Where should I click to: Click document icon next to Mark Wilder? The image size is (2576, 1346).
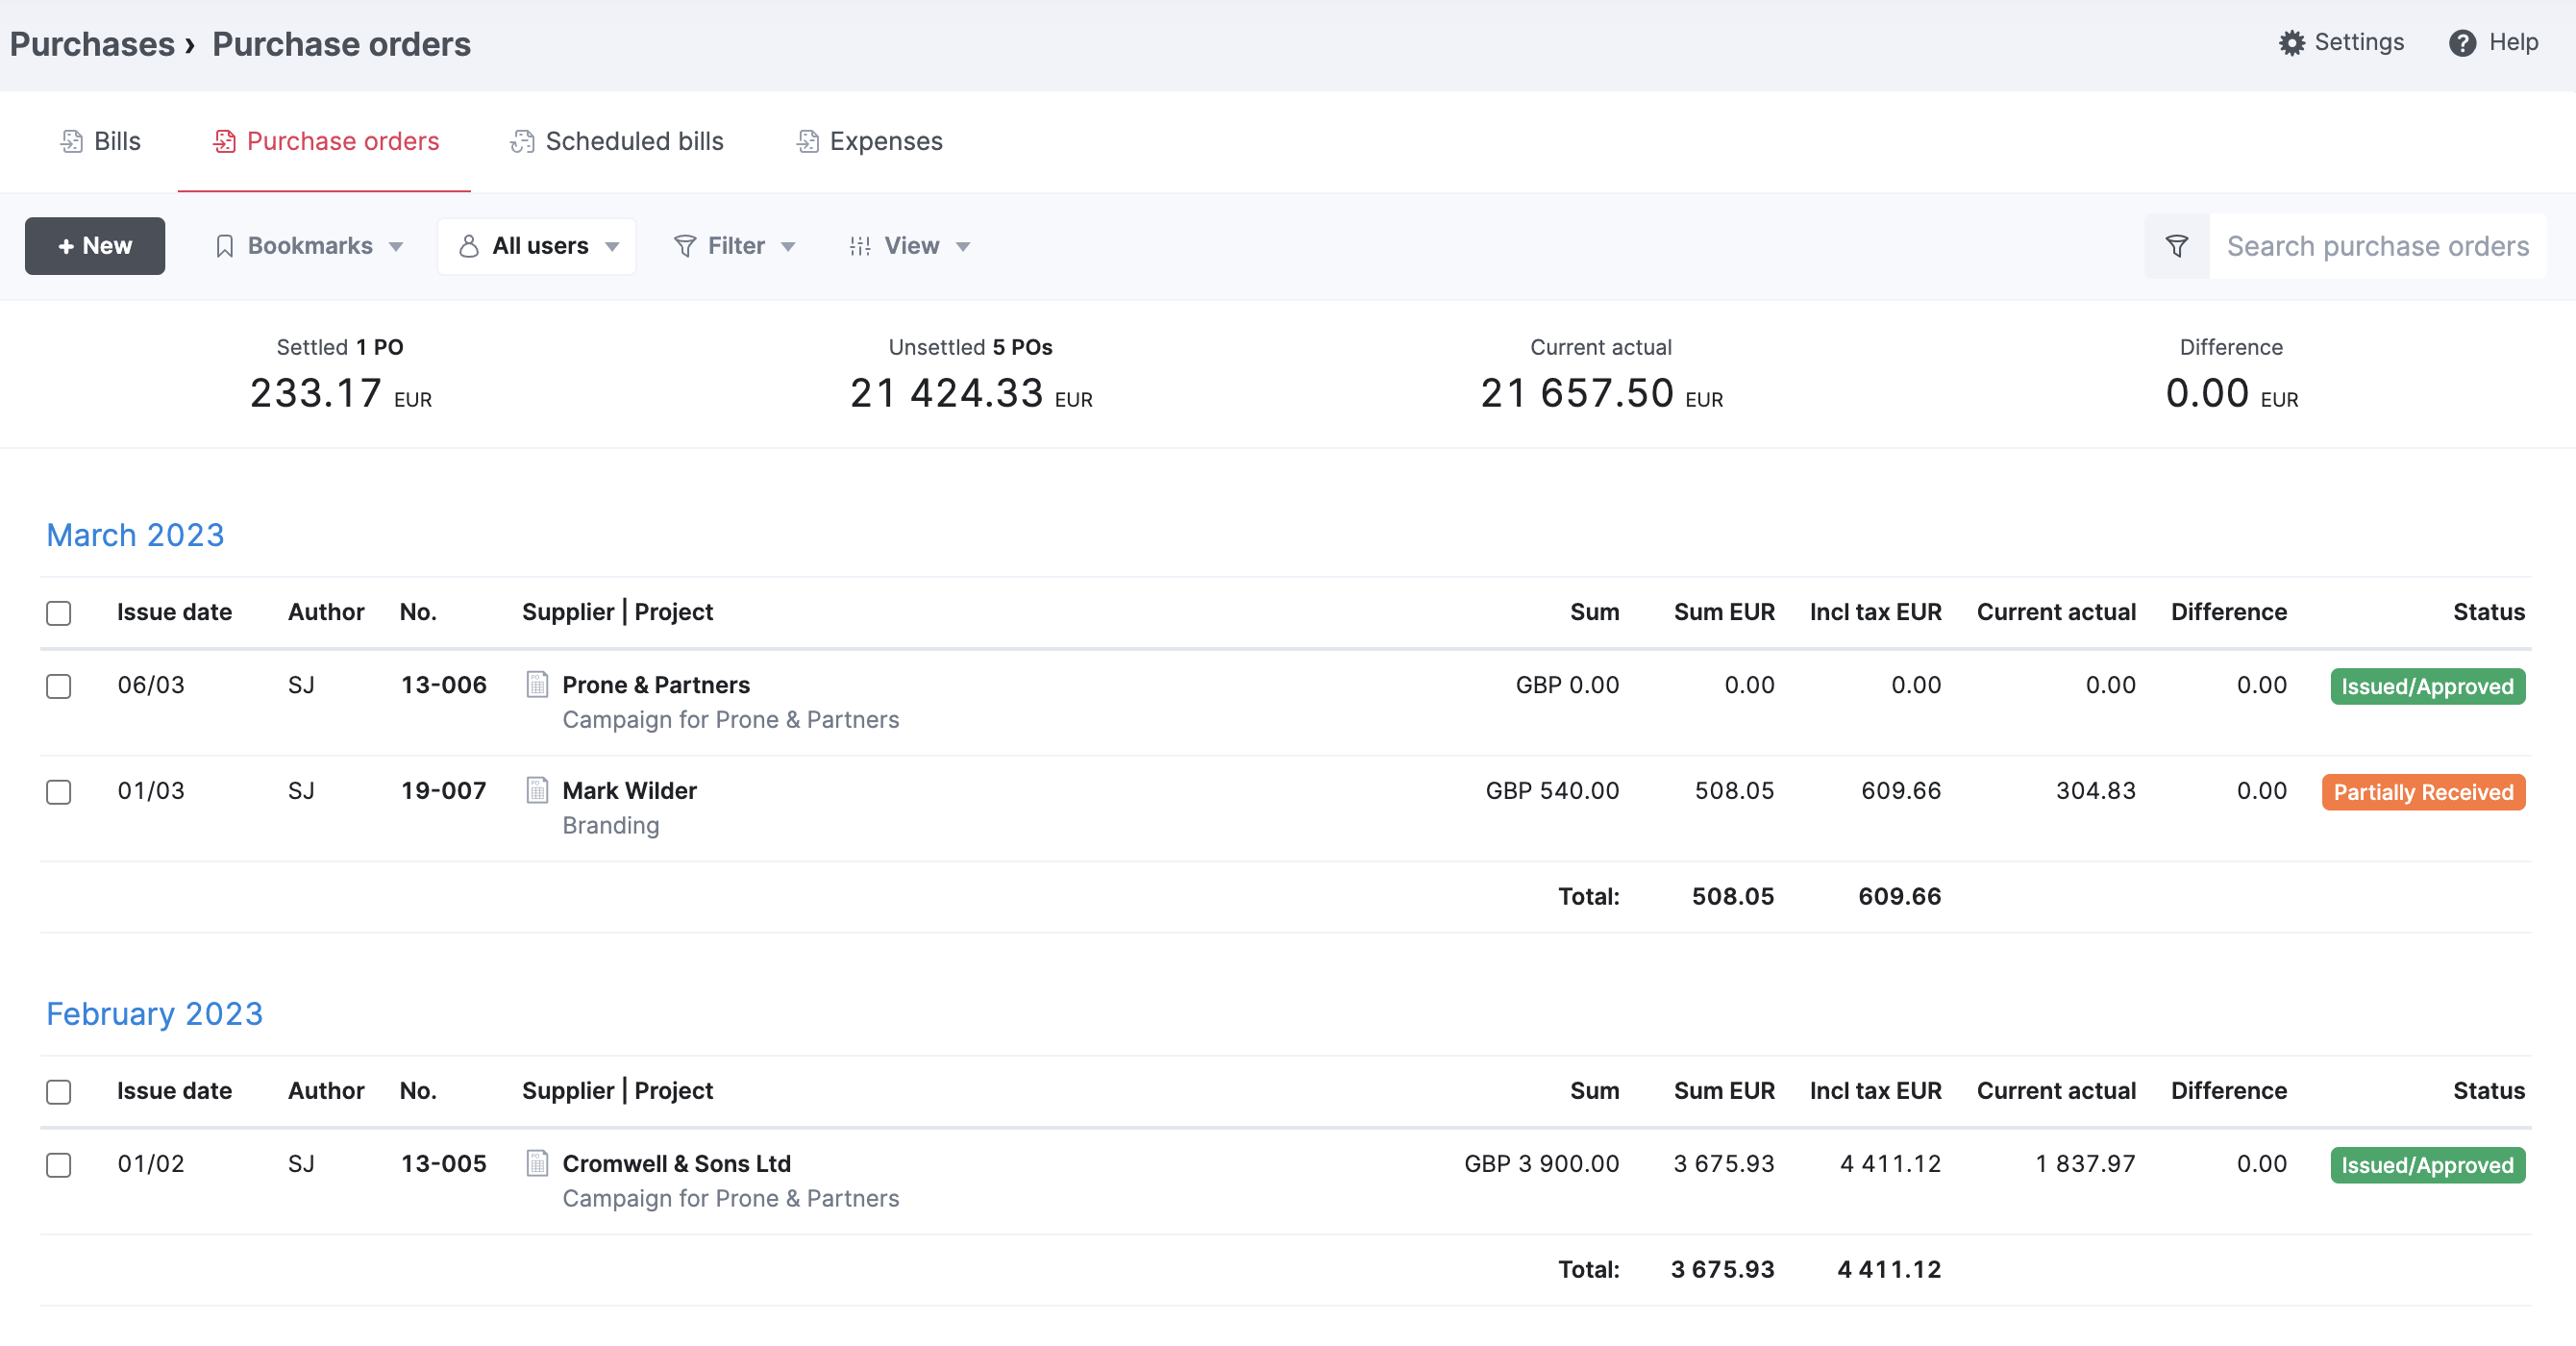click(537, 791)
